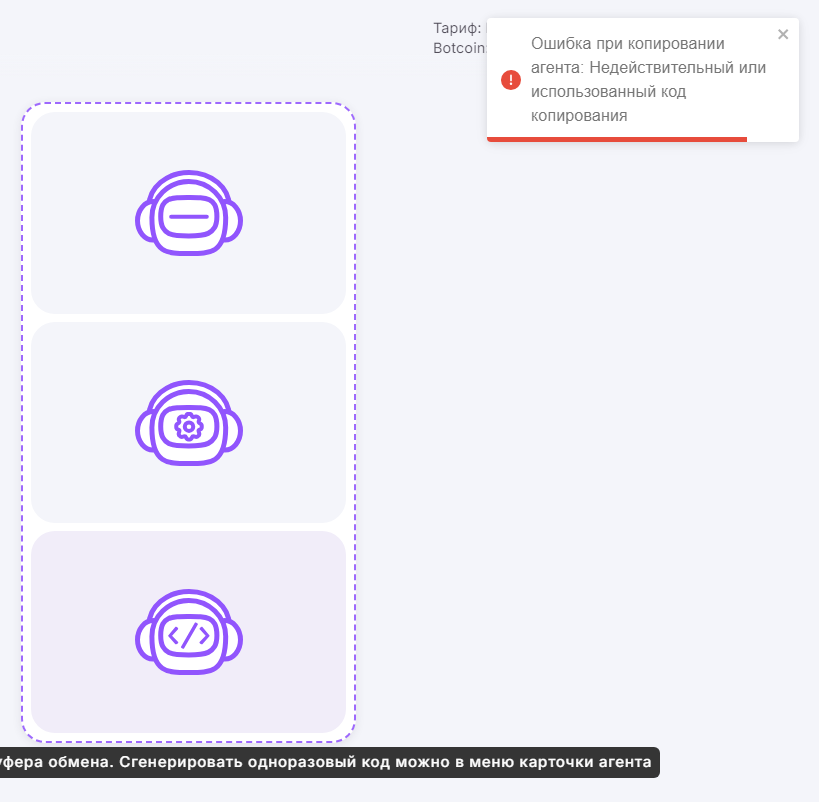Screen dimensions: 819x802
Task: Click the word "копирования" in error toast
Action: pyautogui.click(x=579, y=115)
